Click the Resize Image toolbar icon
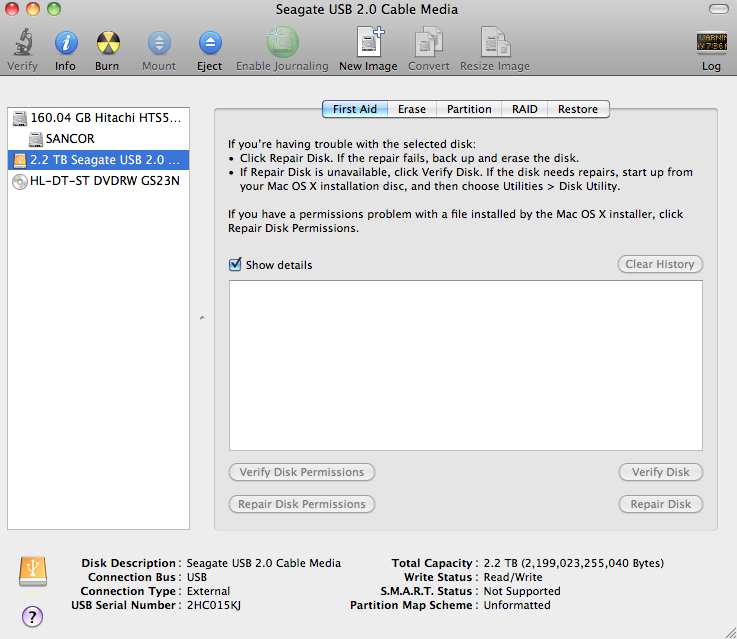737x639 pixels. pyautogui.click(x=495, y=42)
